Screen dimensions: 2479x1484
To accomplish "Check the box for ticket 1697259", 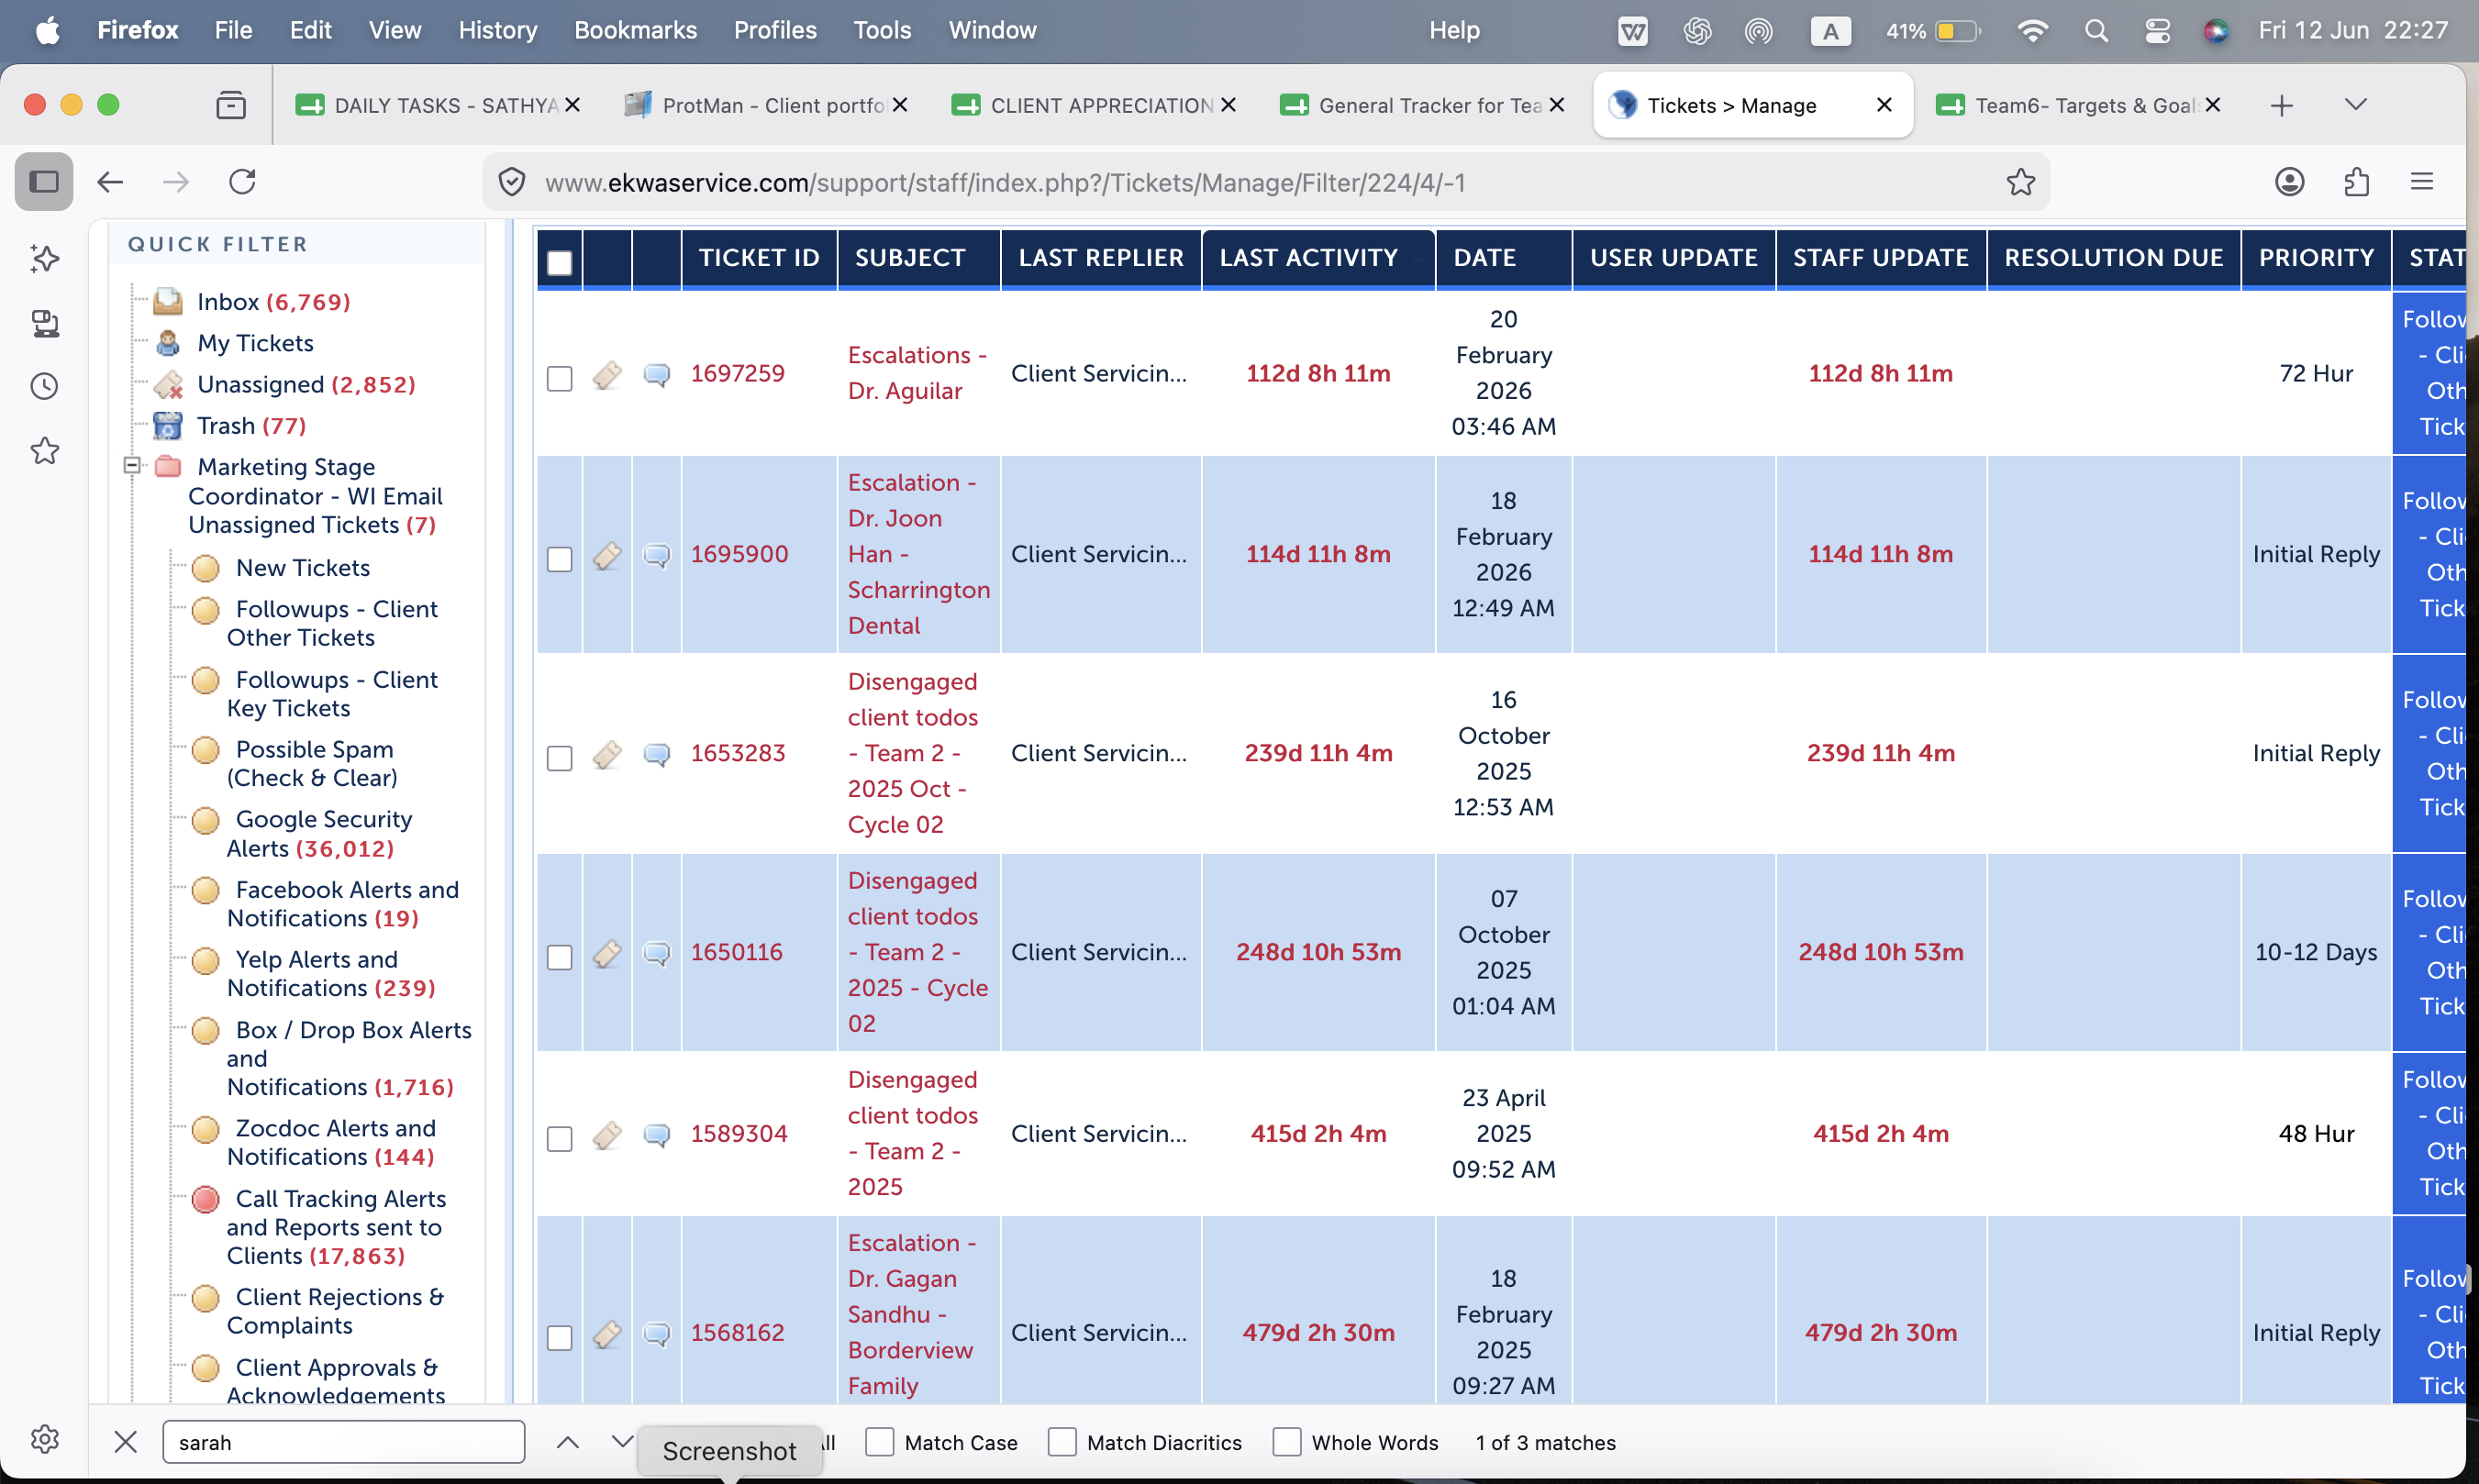I will [x=560, y=378].
